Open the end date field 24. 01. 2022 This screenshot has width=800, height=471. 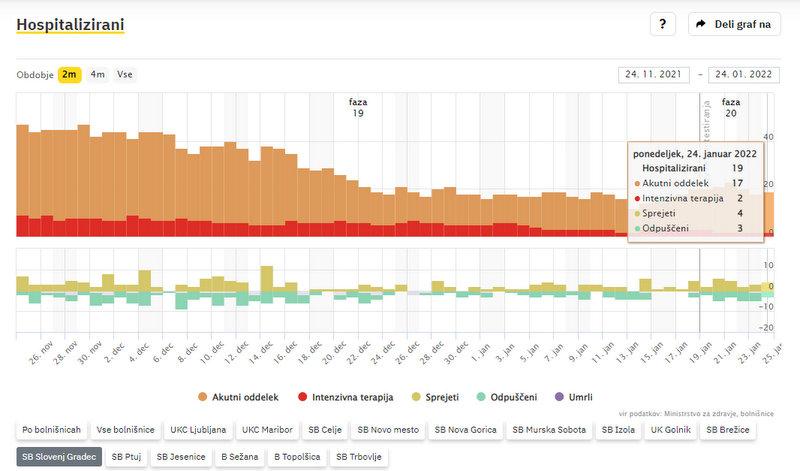(x=744, y=74)
